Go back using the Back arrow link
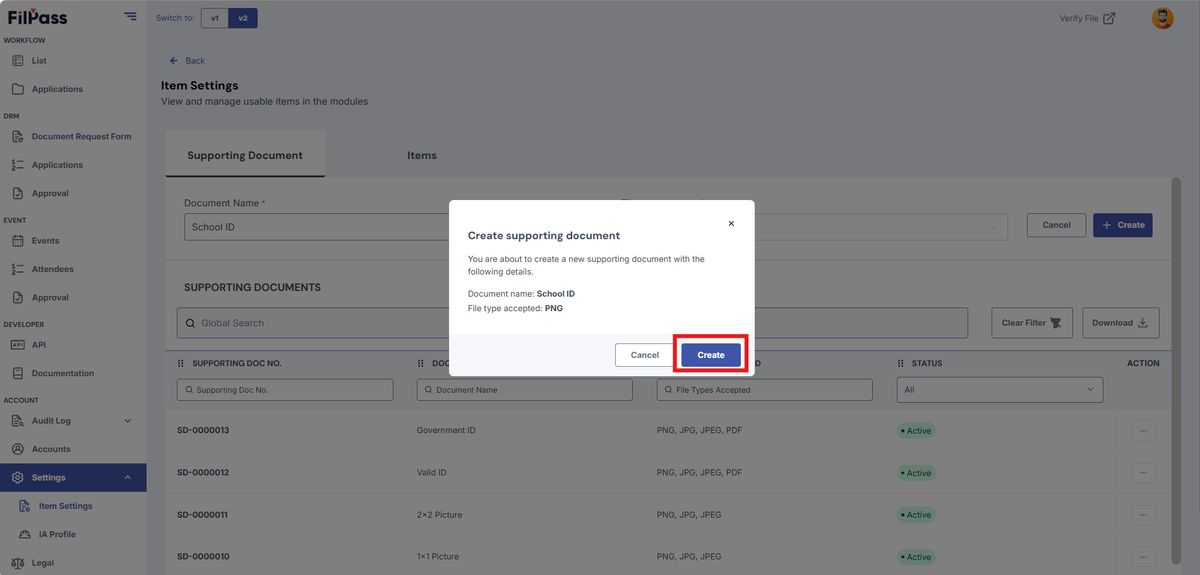 coord(187,61)
